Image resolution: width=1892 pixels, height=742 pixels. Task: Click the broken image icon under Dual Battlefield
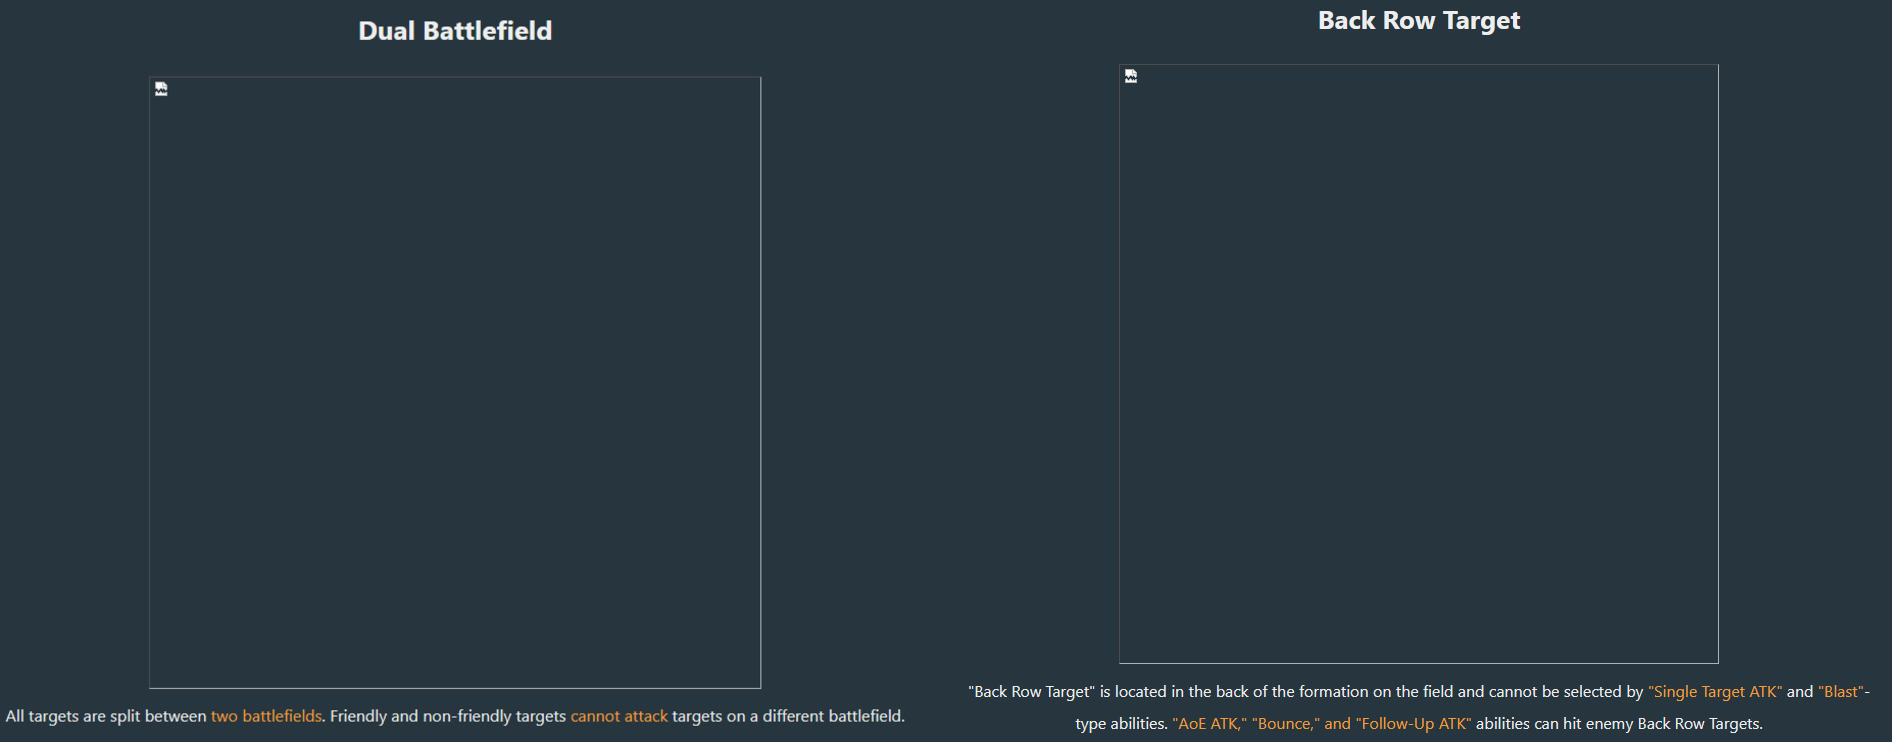pyautogui.click(x=161, y=89)
